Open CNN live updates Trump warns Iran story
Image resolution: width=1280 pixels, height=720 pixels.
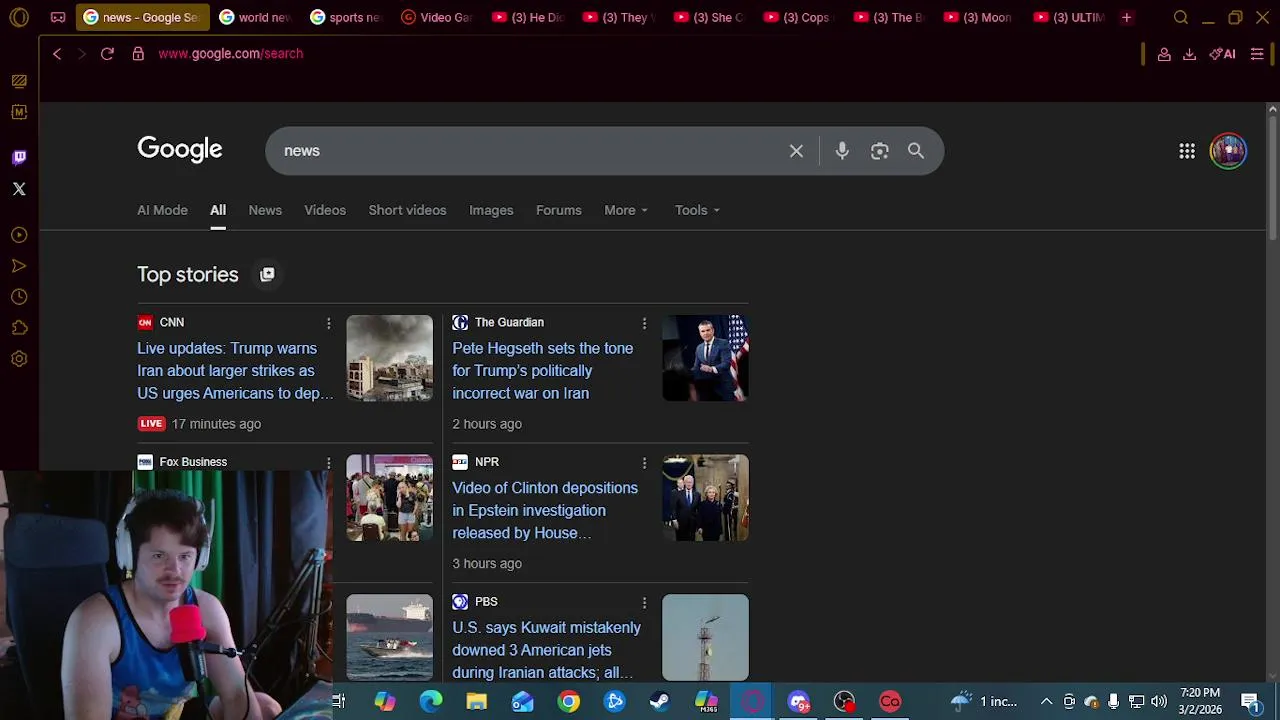coord(235,371)
